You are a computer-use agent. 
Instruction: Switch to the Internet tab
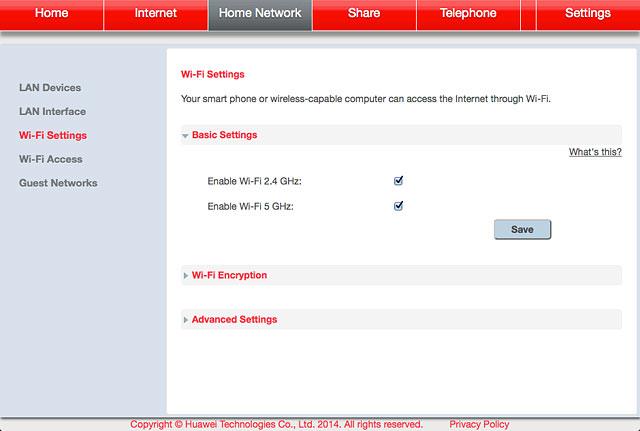point(156,14)
